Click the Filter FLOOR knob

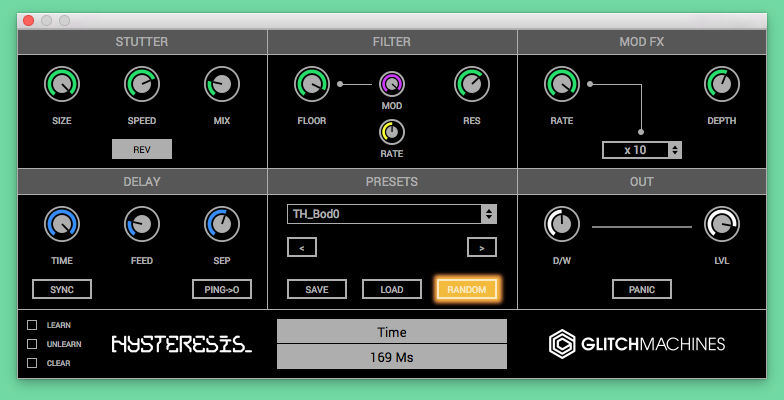coord(312,84)
